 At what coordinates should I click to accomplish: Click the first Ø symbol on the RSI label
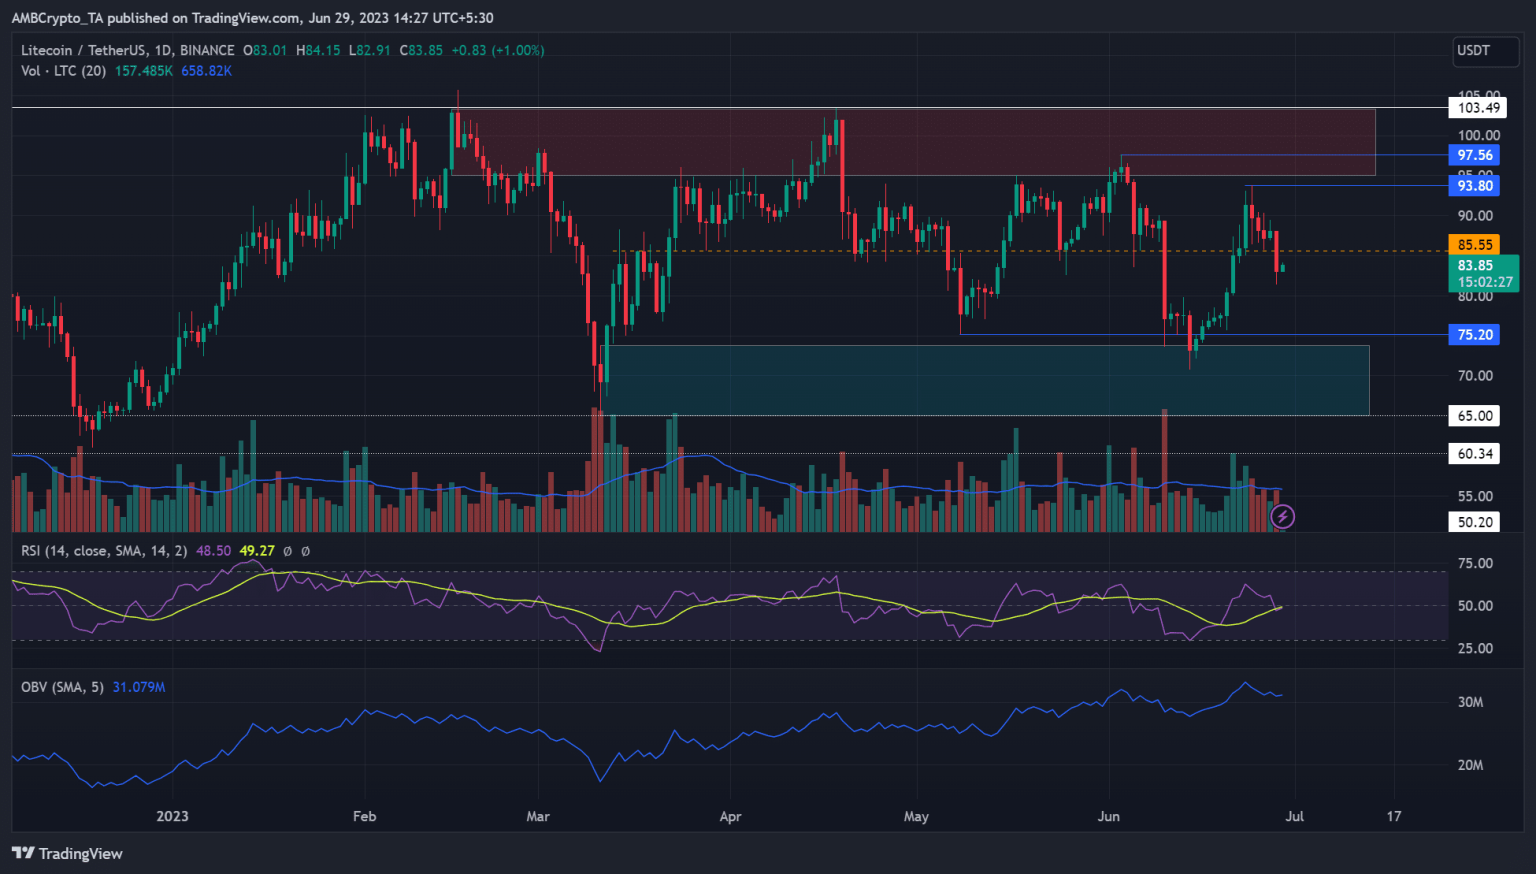point(286,551)
